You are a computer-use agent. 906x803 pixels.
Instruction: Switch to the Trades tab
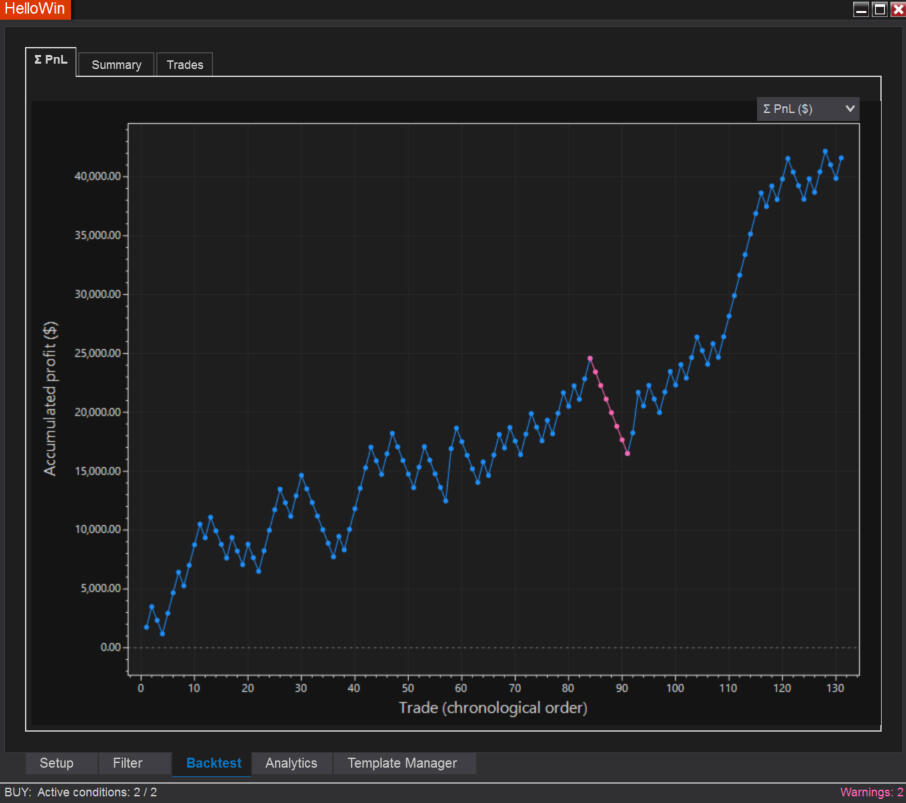click(x=185, y=65)
